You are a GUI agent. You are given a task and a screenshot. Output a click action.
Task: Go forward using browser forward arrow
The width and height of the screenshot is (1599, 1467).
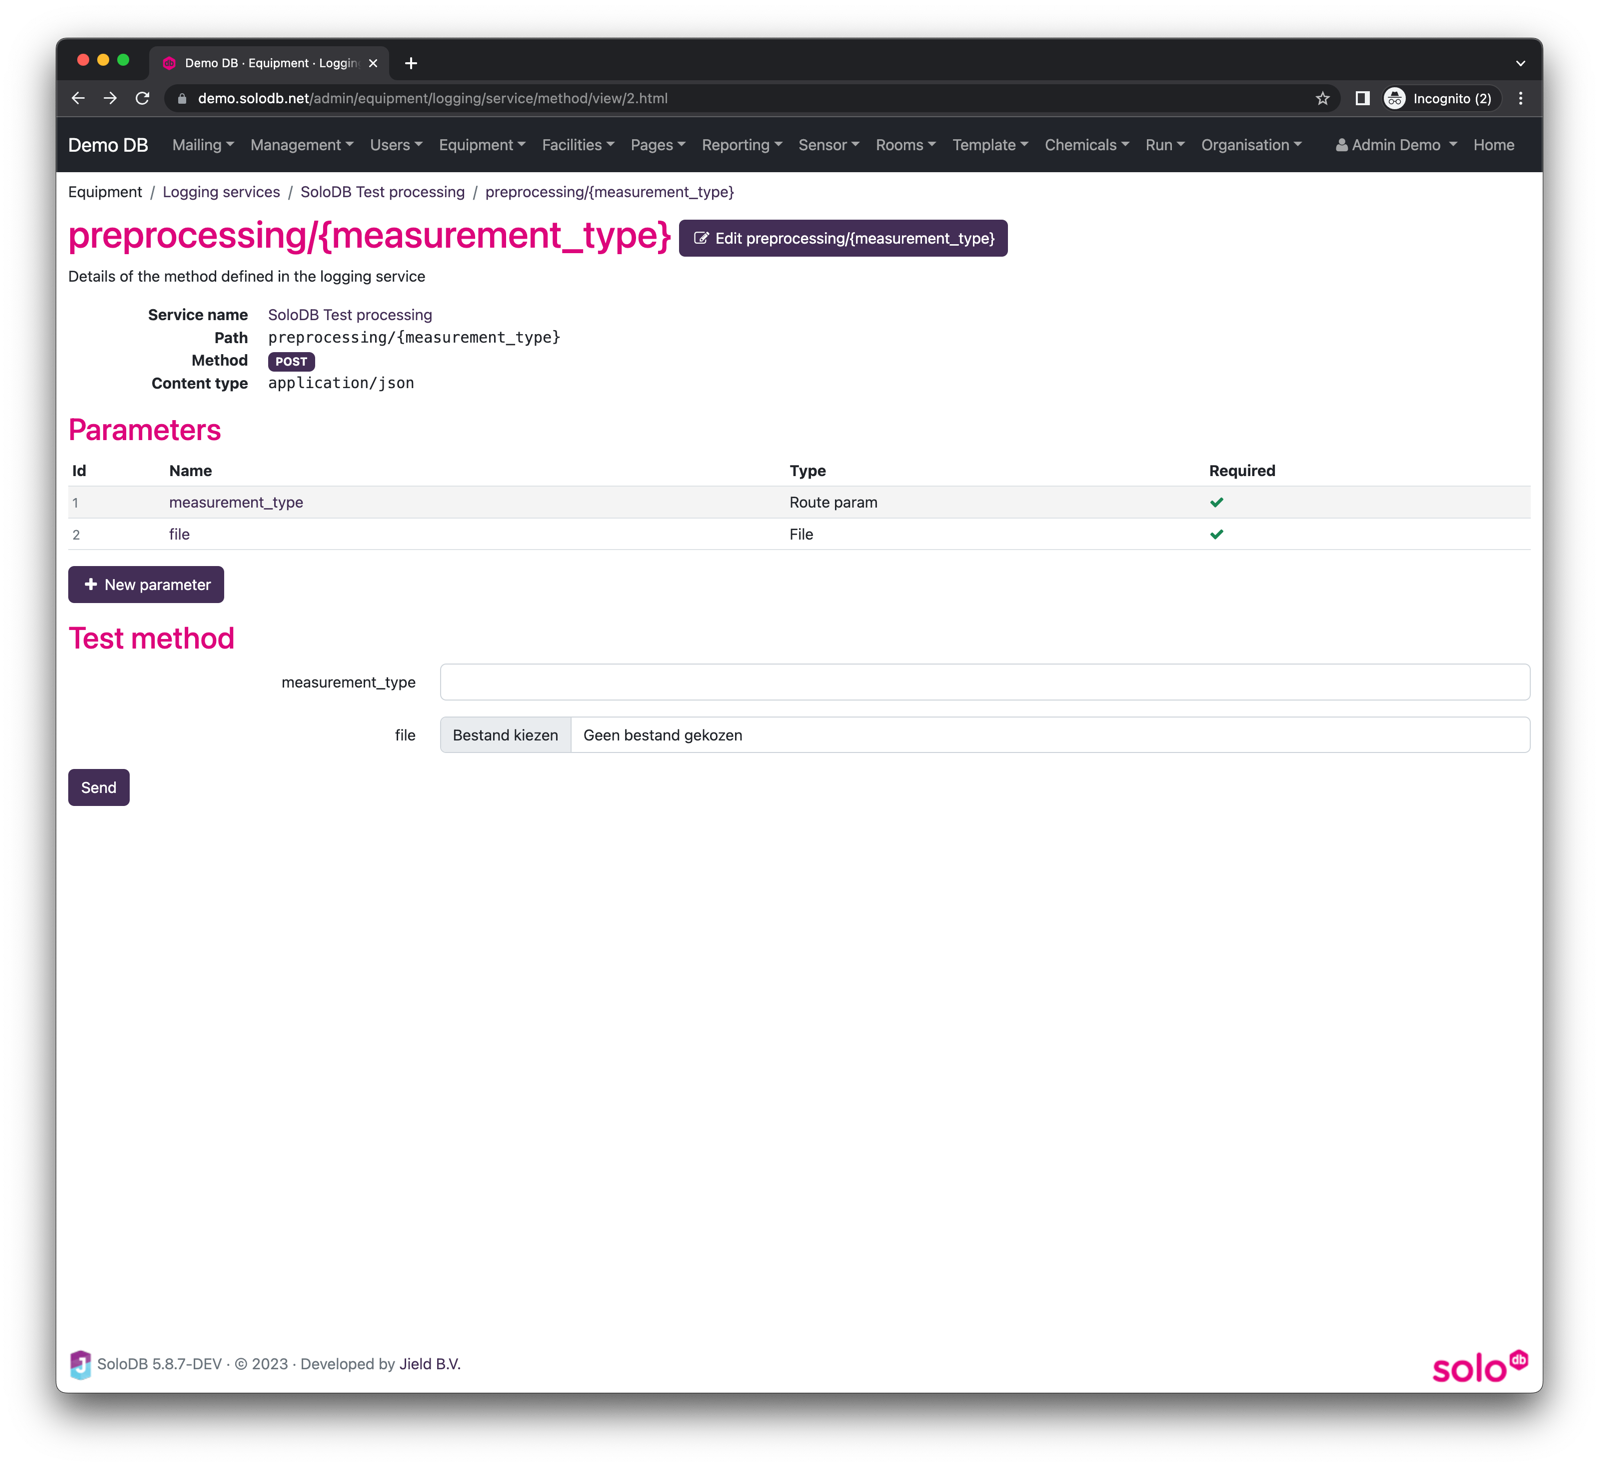click(x=110, y=98)
